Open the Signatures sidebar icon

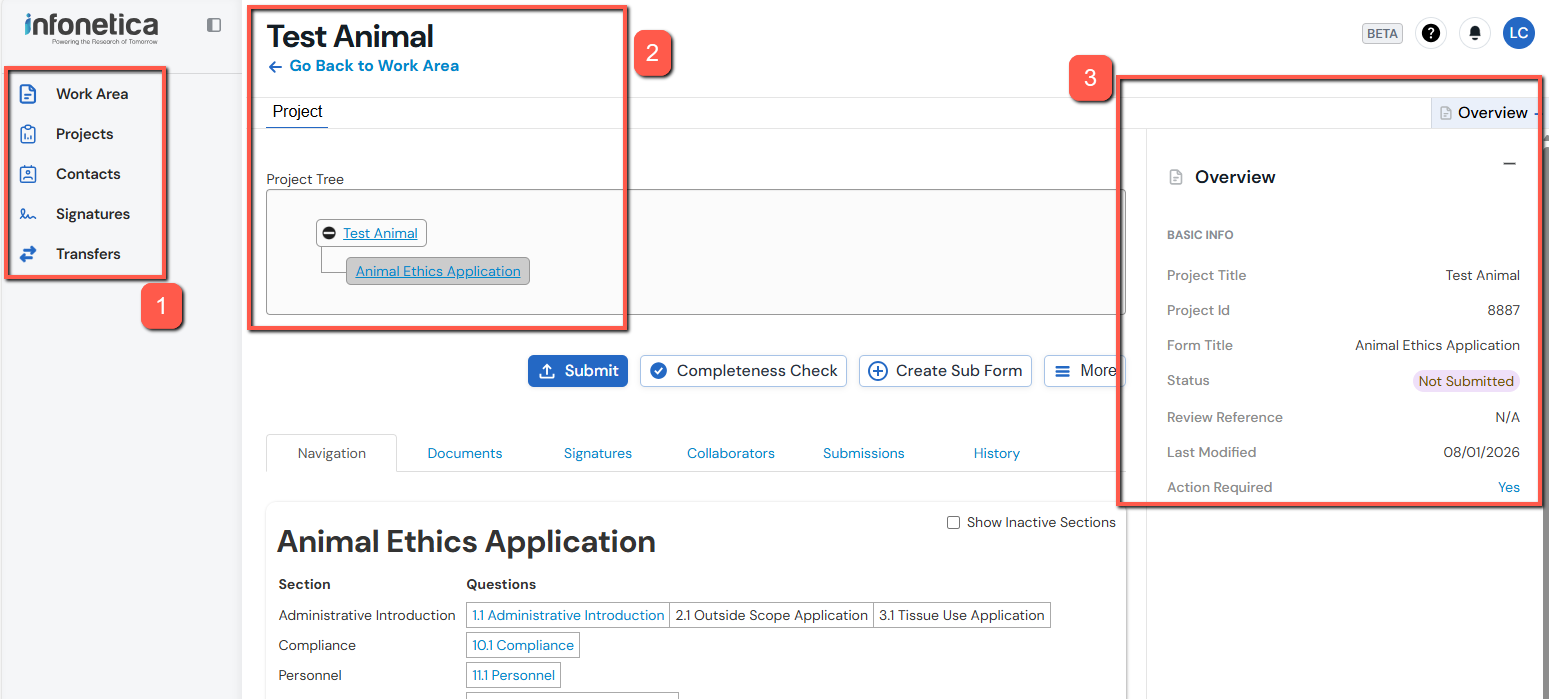[x=28, y=214]
